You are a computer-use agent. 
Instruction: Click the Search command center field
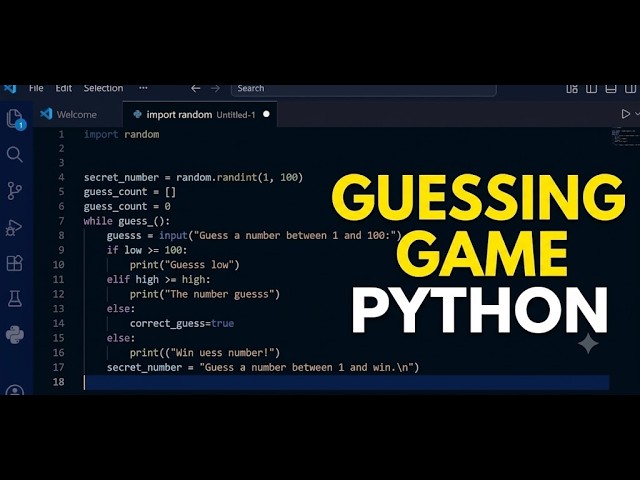(x=364, y=89)
